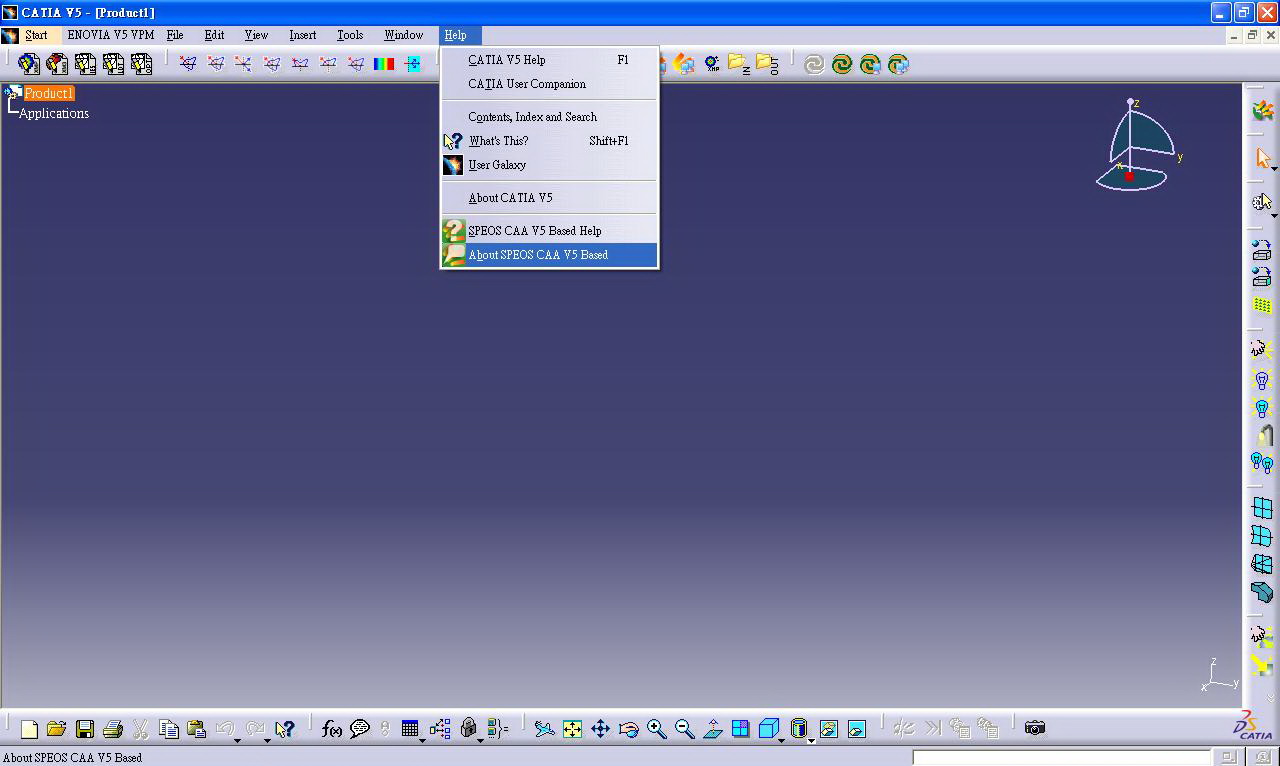
Task: Open CATIA V5 Help entry
Action: click(x=549, y=60)
